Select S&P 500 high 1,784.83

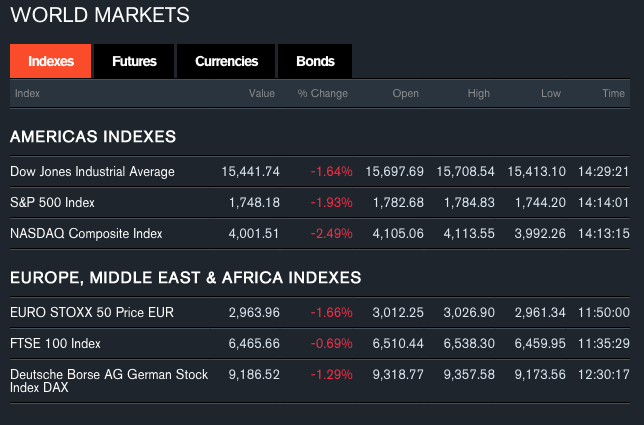tap(469, 202)
